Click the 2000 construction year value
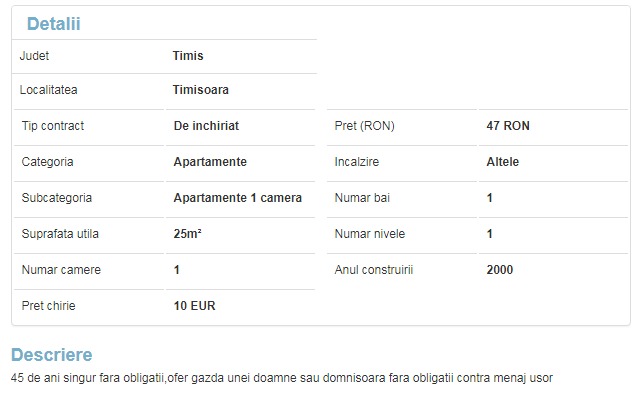This screenshot has width=638, height=397. click(x=500, y=270)
